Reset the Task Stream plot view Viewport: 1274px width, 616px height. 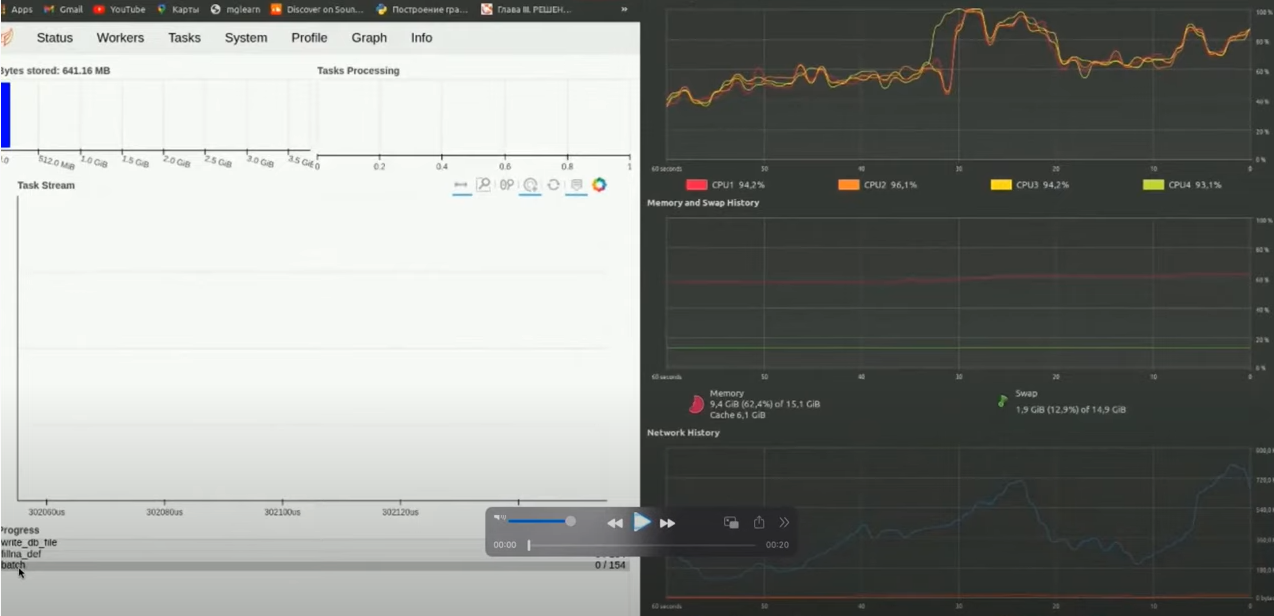tap(553, 185)
